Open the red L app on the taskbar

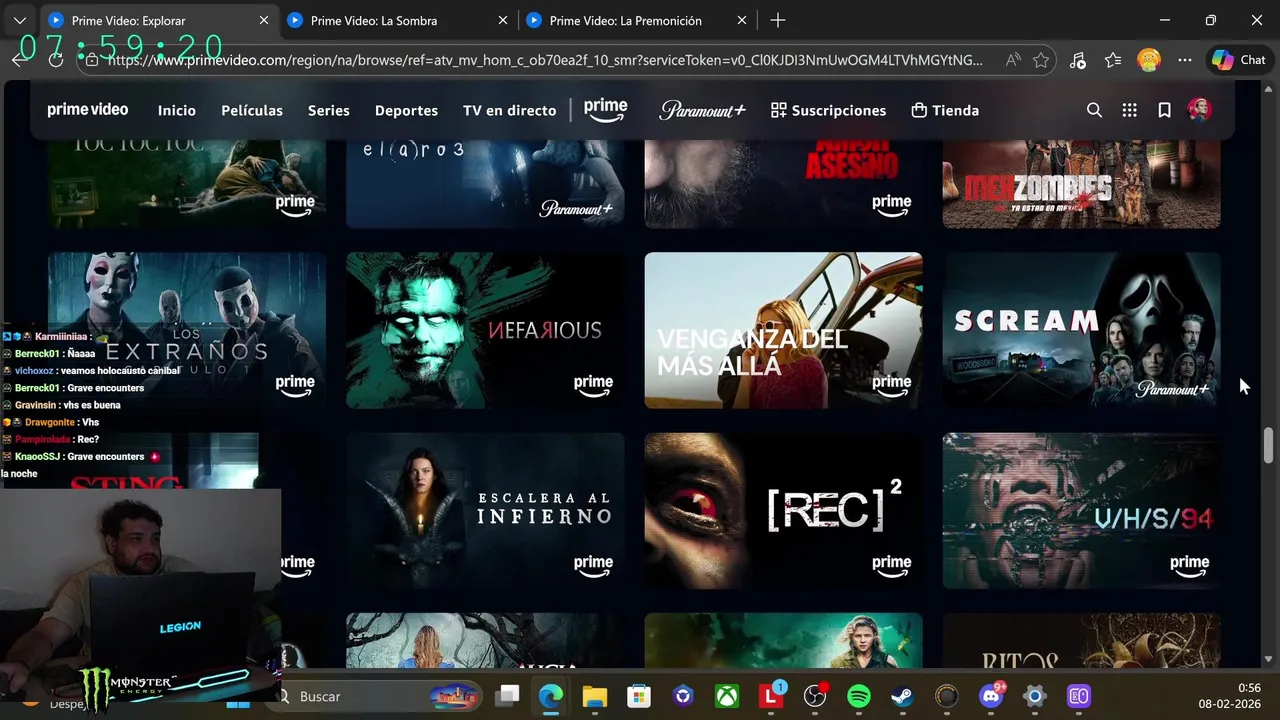click(x=771, y=696)
